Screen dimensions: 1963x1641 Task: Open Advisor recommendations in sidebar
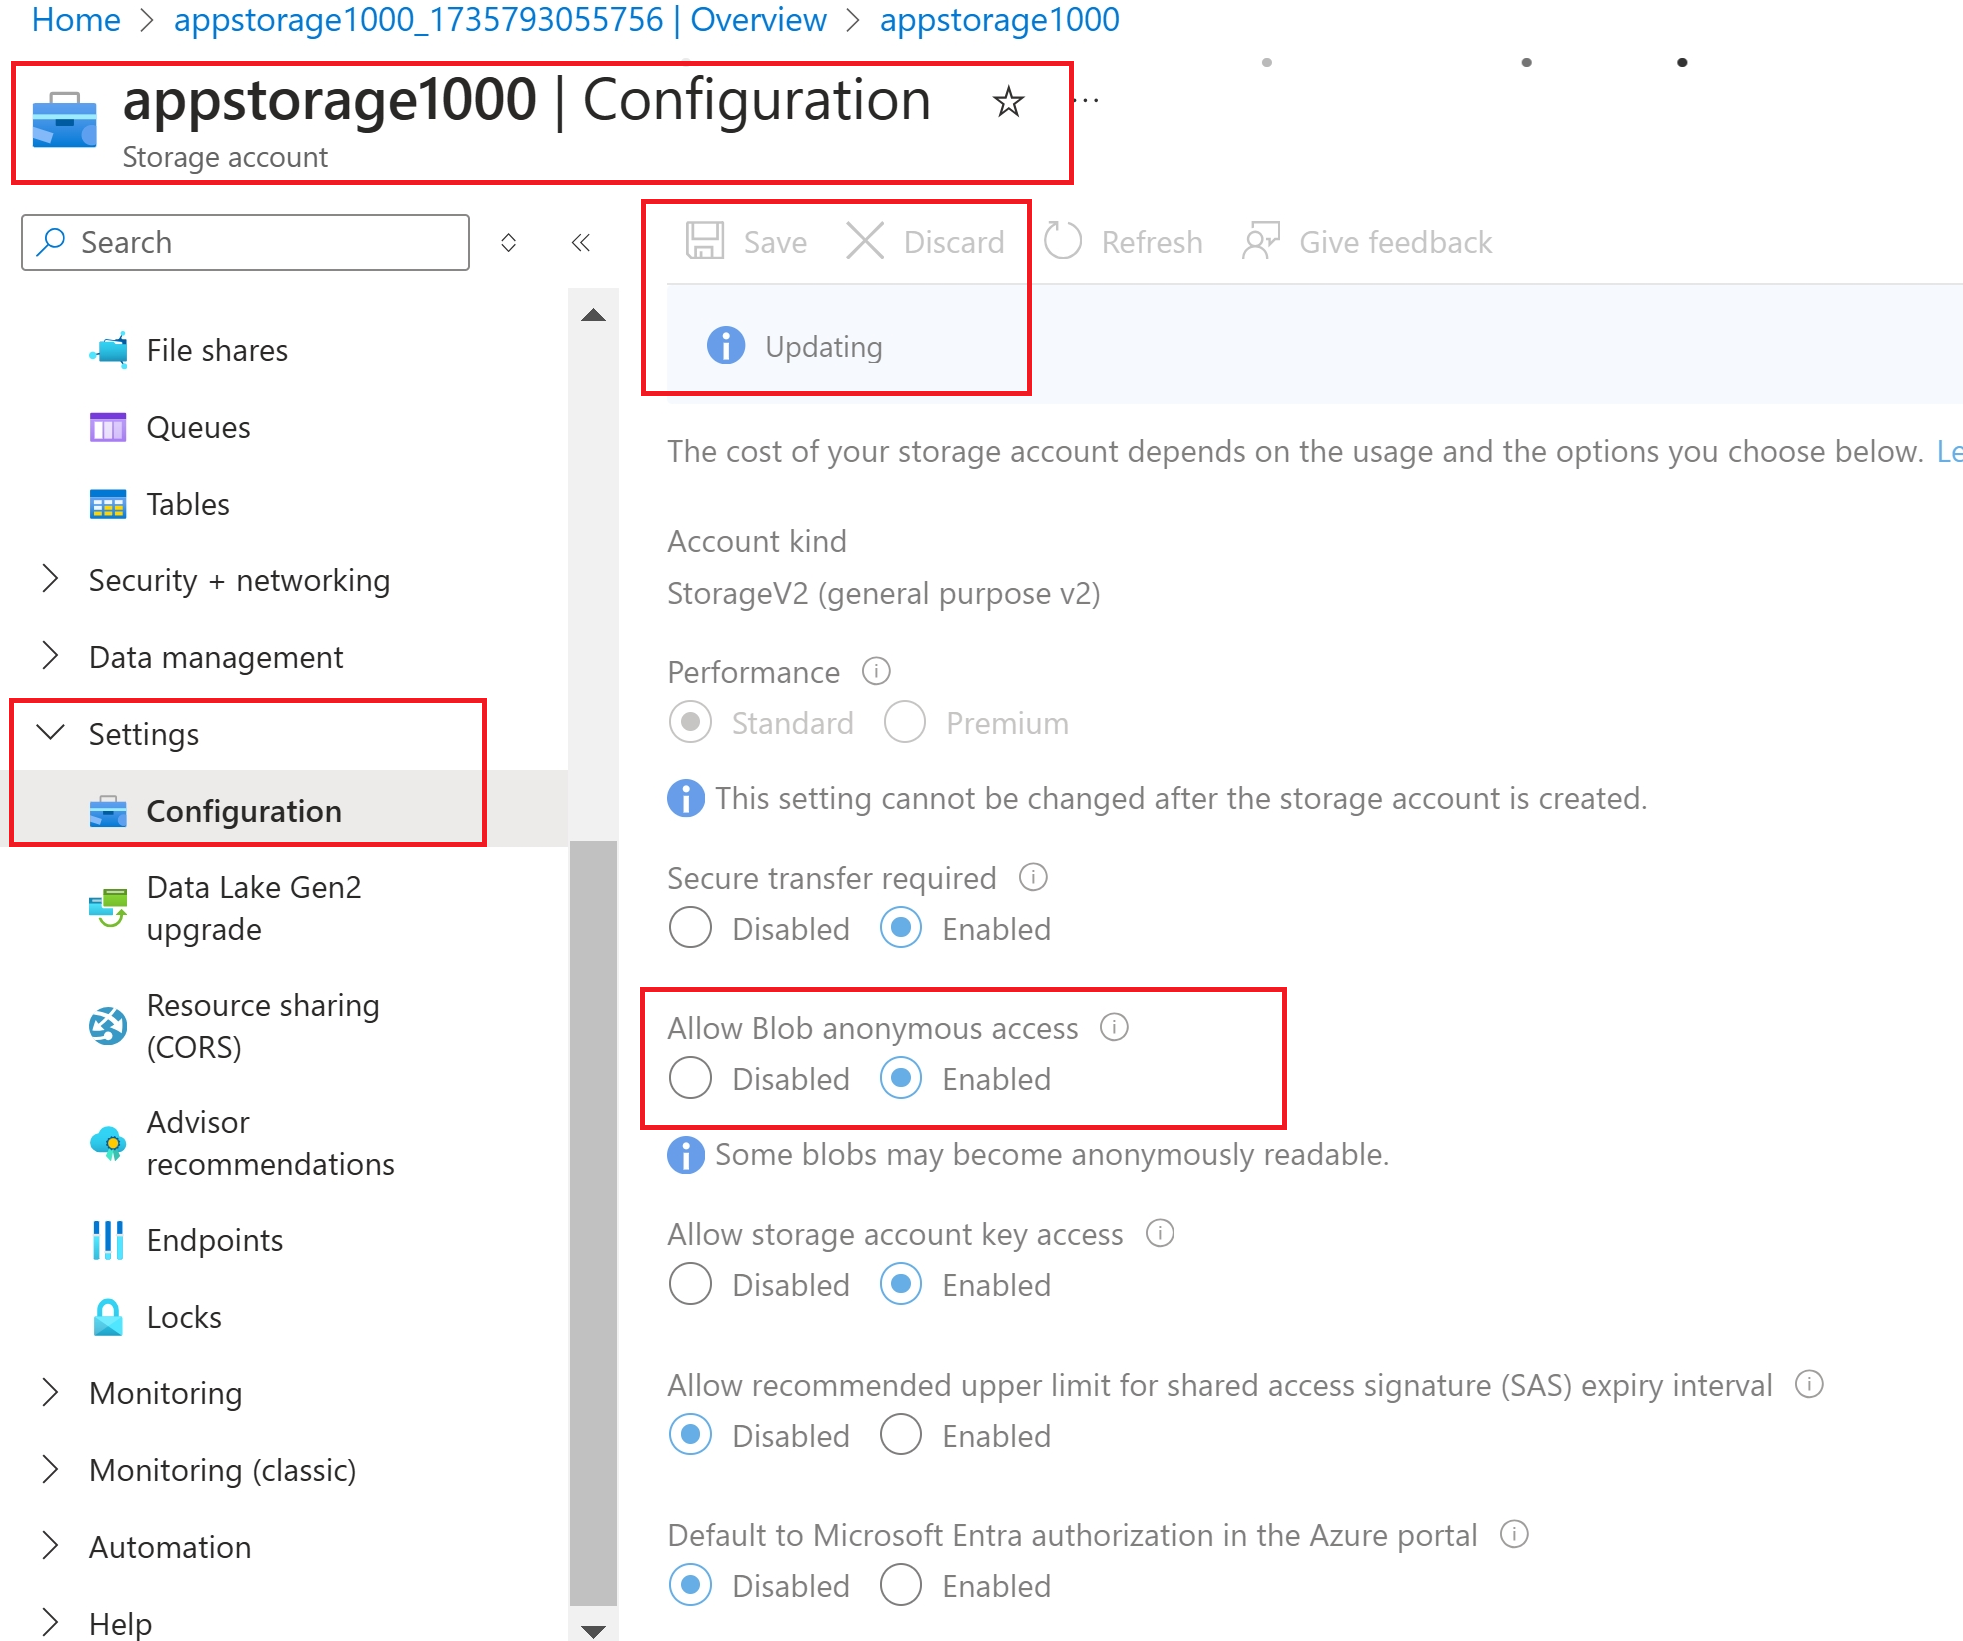(x=270, y=1143)
